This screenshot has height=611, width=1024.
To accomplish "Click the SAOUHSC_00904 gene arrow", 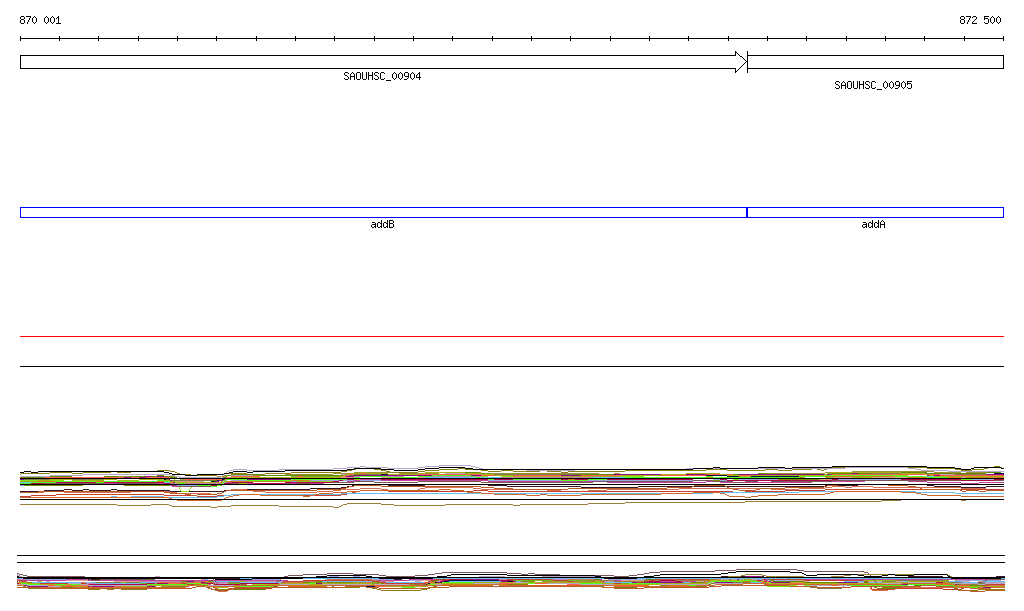I will click(380, 62).
